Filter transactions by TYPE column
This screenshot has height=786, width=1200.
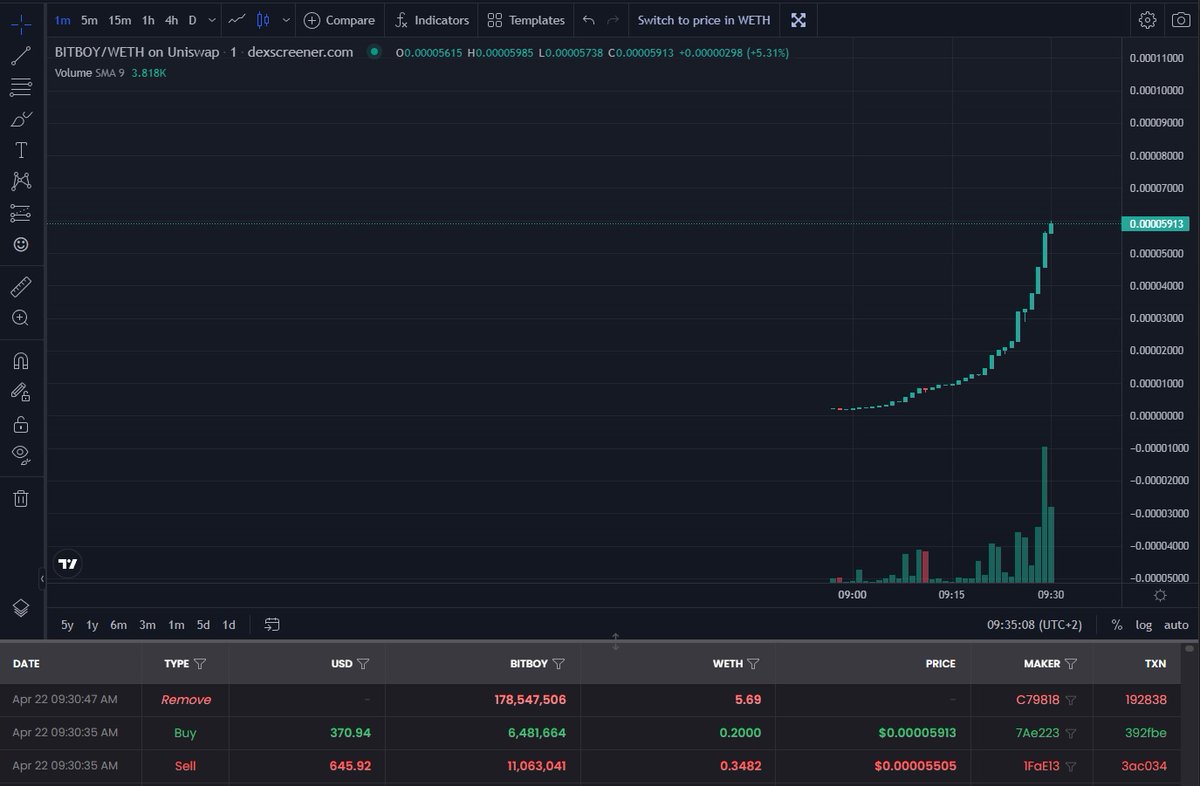coord(200,664)
